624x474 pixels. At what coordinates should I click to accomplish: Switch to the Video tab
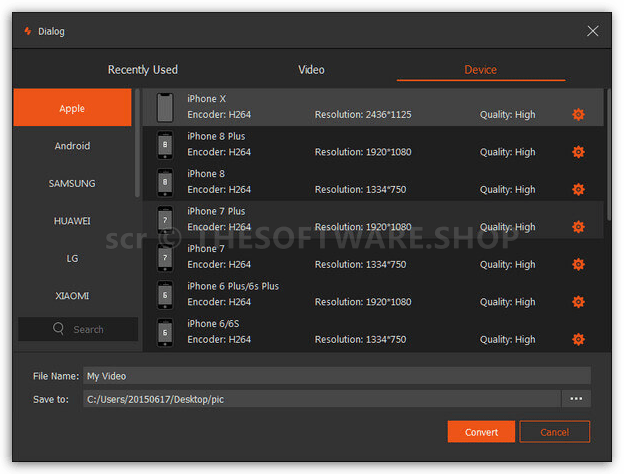pos(311,70)
